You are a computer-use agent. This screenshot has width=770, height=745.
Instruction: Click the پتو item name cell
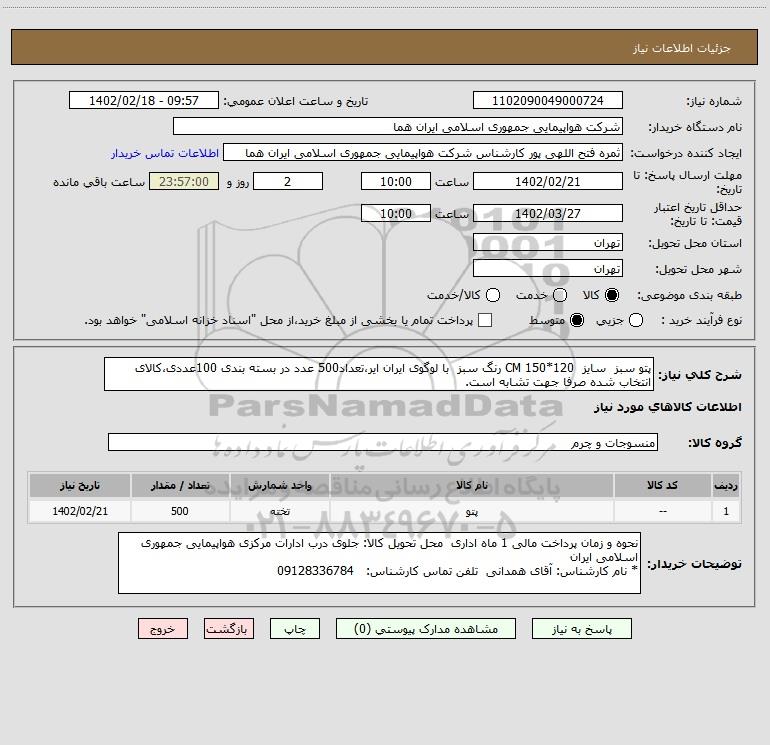click(x=471, y=511)
